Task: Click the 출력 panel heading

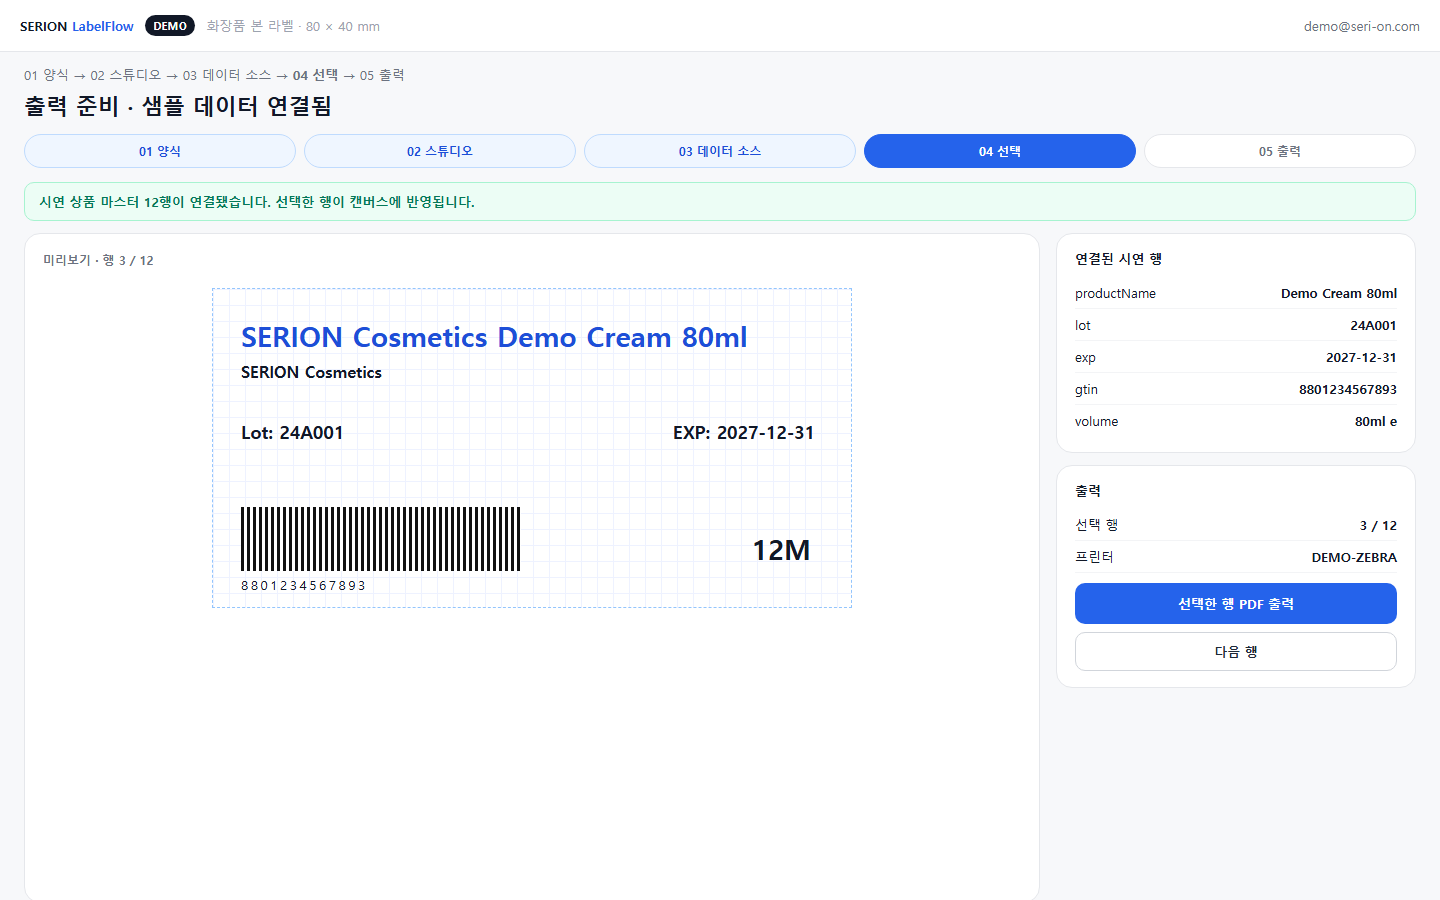Action: tap(1088, 491)
